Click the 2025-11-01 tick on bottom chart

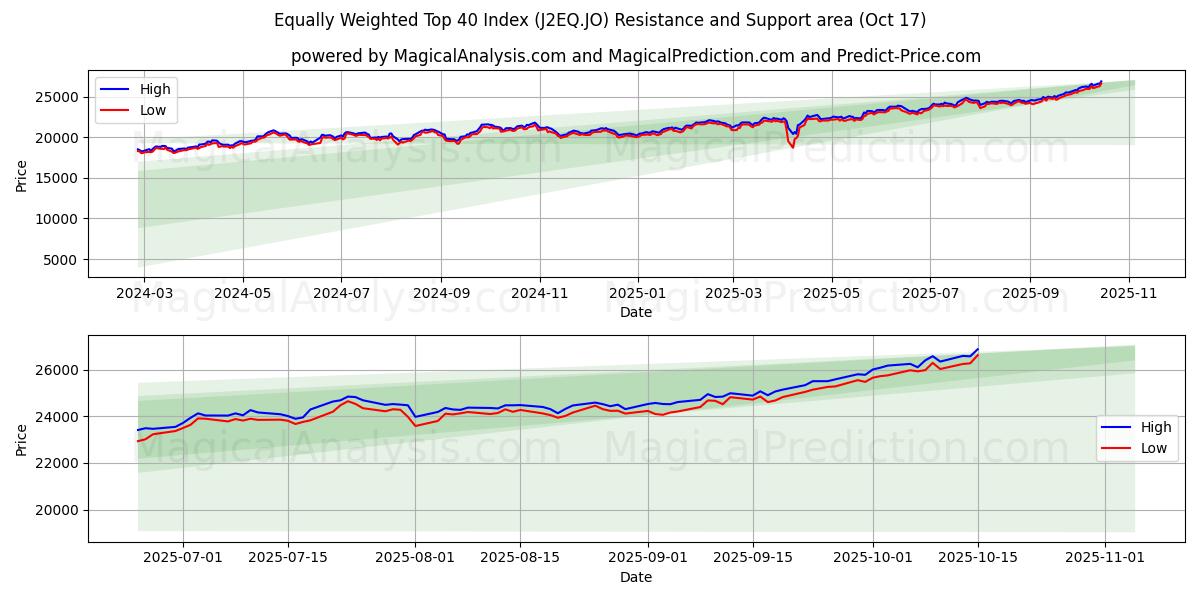[x=1105, y=559]
